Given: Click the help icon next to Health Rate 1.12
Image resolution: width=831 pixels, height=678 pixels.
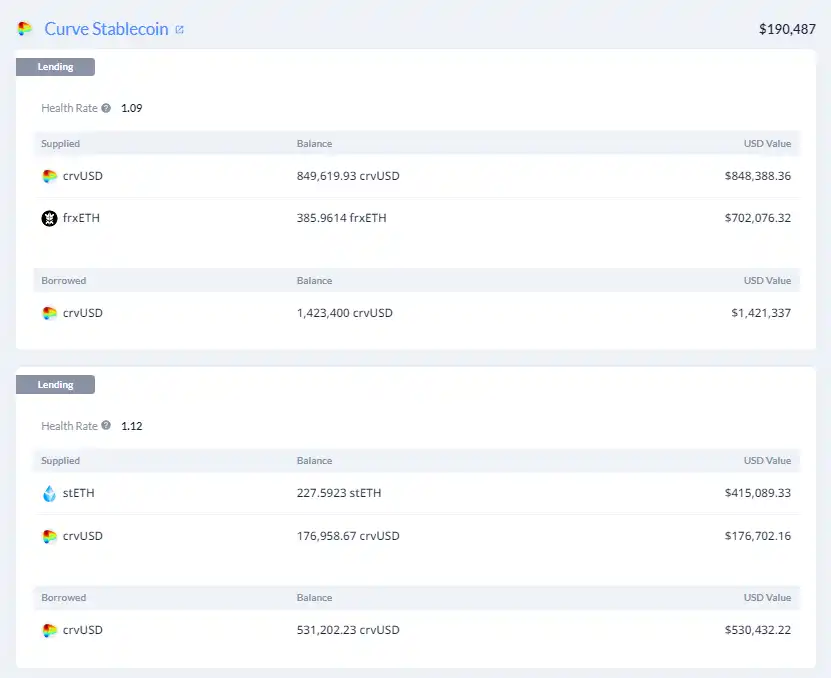Looking at the screenshot, I should (106, 425).
